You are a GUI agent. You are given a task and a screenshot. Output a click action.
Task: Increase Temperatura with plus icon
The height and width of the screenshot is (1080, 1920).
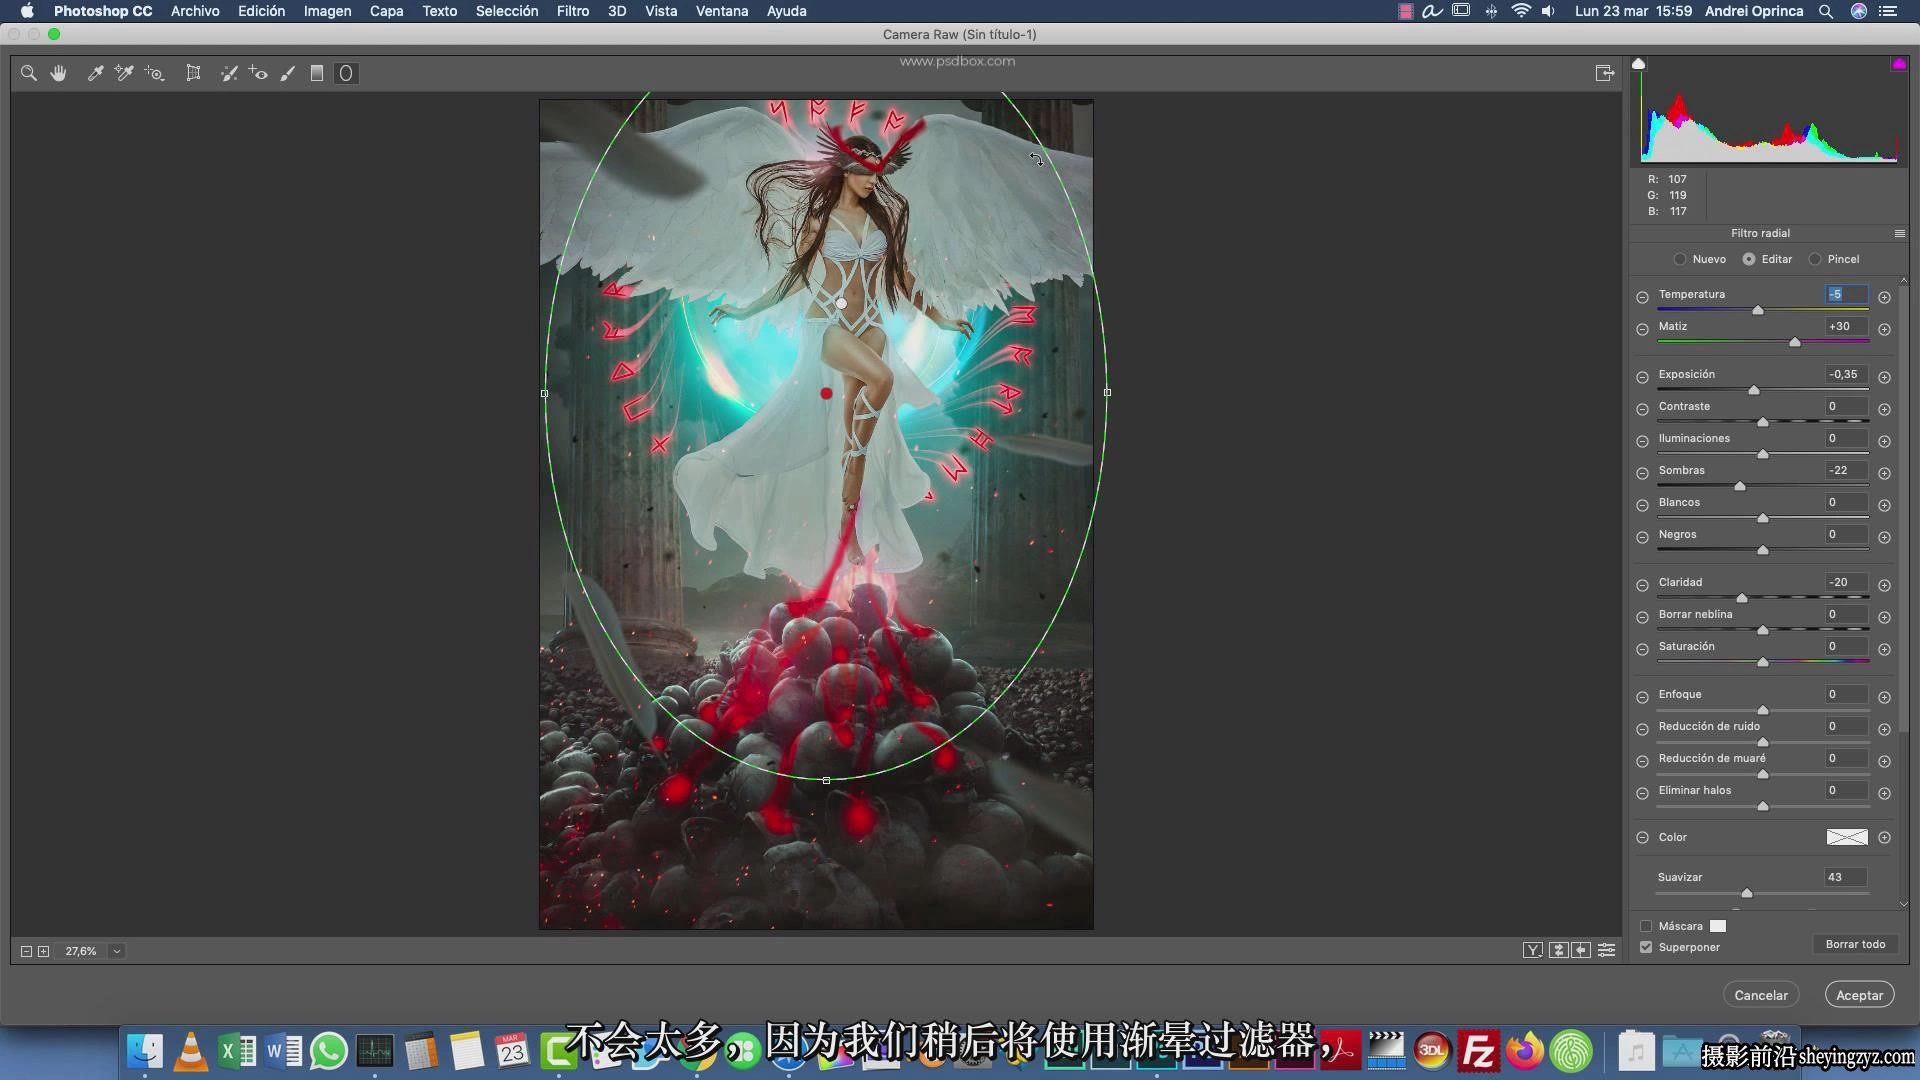(1884, 297)
